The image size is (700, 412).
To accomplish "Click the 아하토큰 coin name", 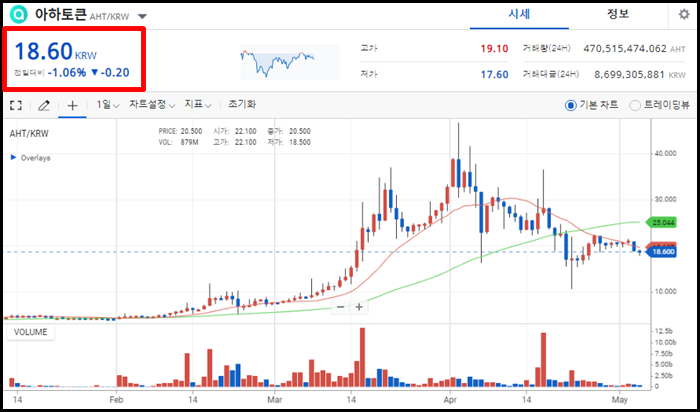I will [60, 15].
